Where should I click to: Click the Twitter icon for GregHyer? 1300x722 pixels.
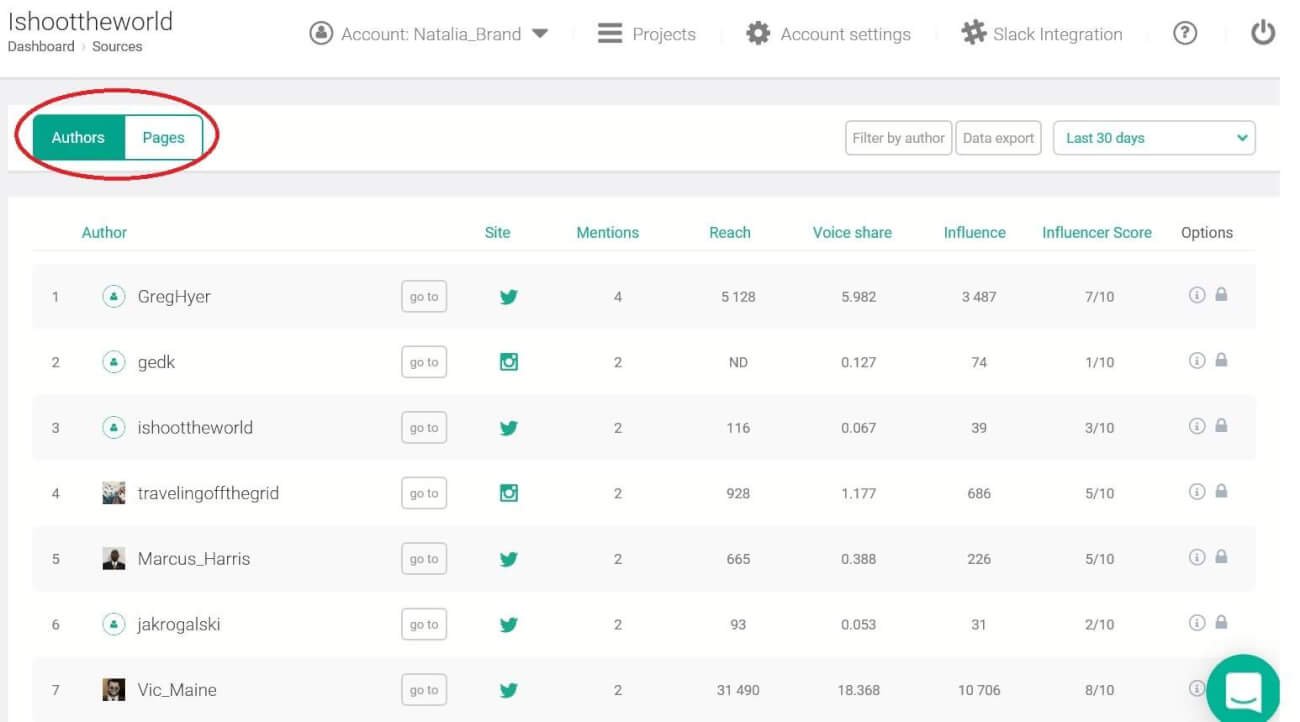click(x=508, y=297)
